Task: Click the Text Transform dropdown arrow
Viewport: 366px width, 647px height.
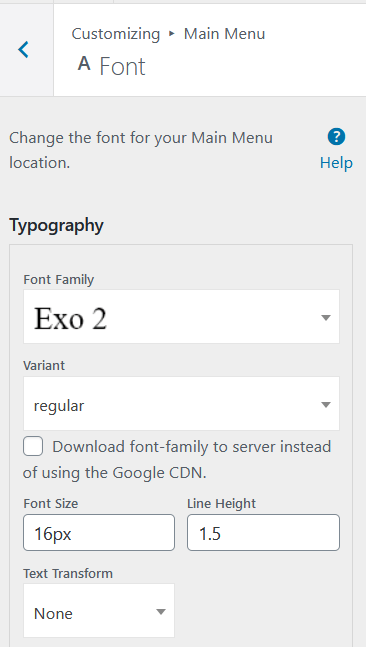Action: pyautogui.click(x=161, y=612)
